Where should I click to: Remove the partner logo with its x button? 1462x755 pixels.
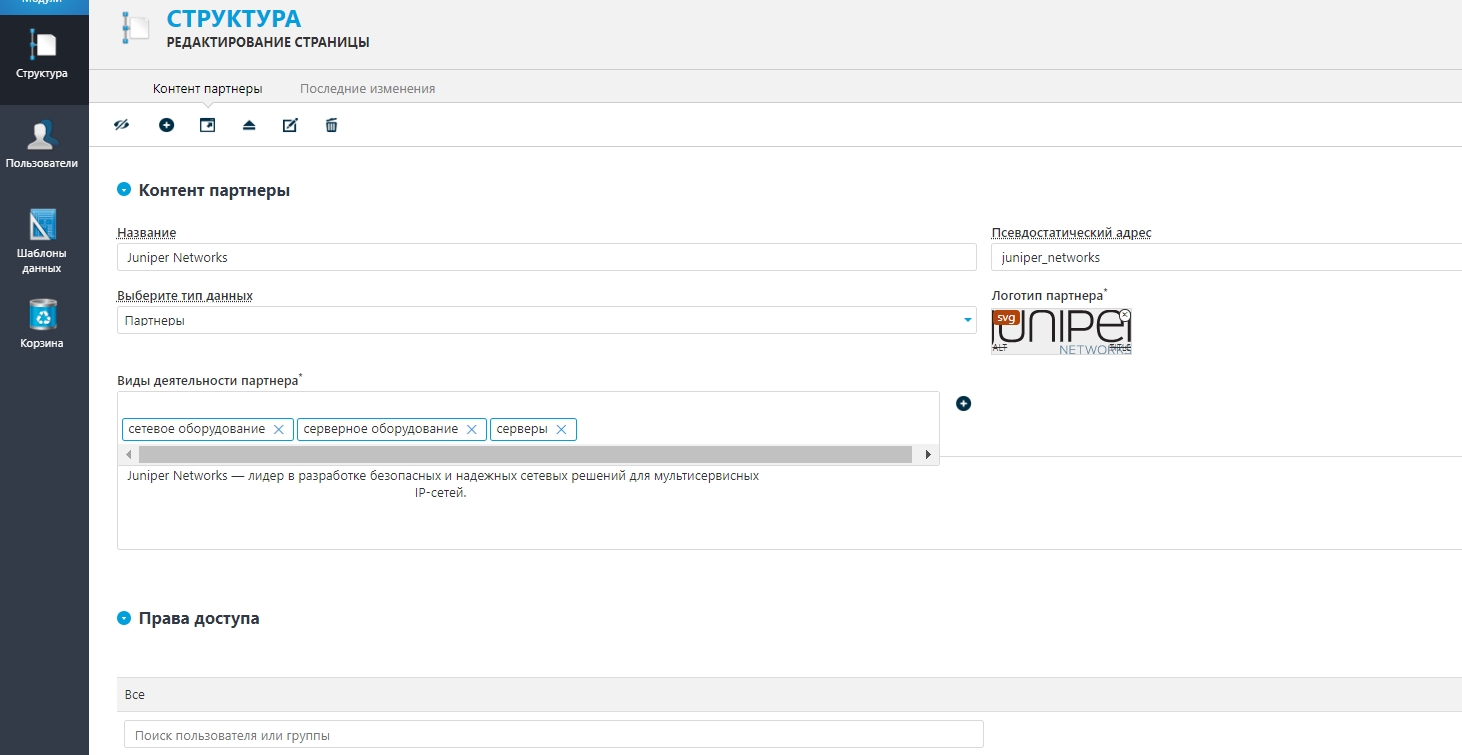point(1125,314)
